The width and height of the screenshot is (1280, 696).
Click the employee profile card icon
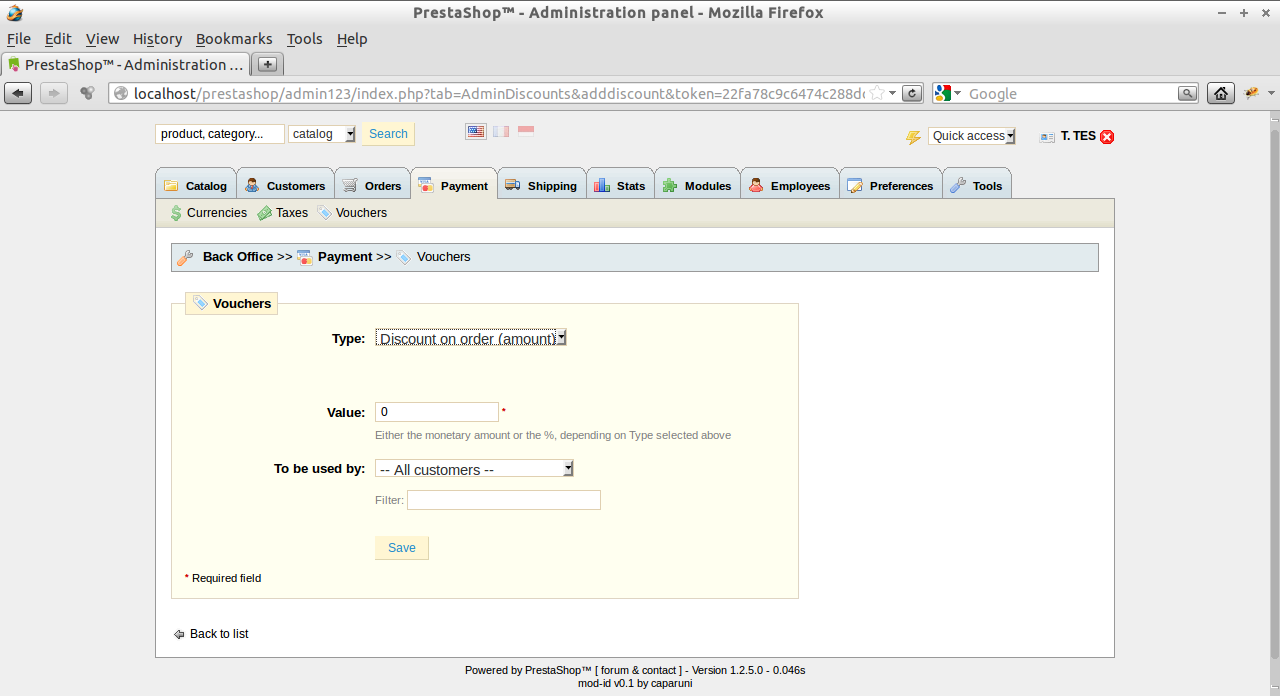(1047, 137)
